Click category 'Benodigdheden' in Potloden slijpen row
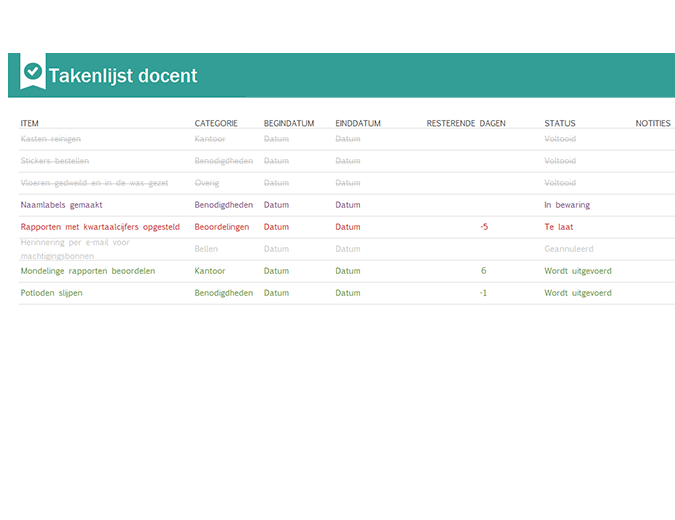675x520 pixels. coord(223,293)
